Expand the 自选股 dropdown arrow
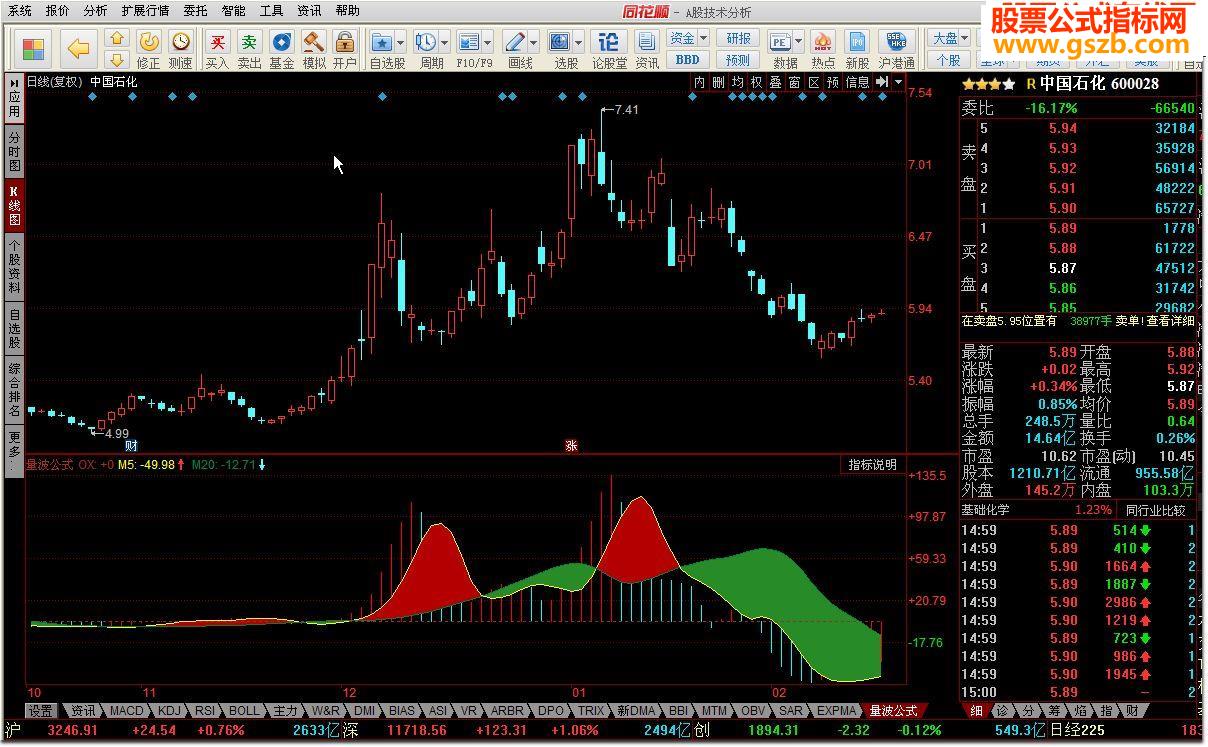Image resolution: width=1208 pixels, height=747 pixels. pyautogui.click(x=400, y=43)
